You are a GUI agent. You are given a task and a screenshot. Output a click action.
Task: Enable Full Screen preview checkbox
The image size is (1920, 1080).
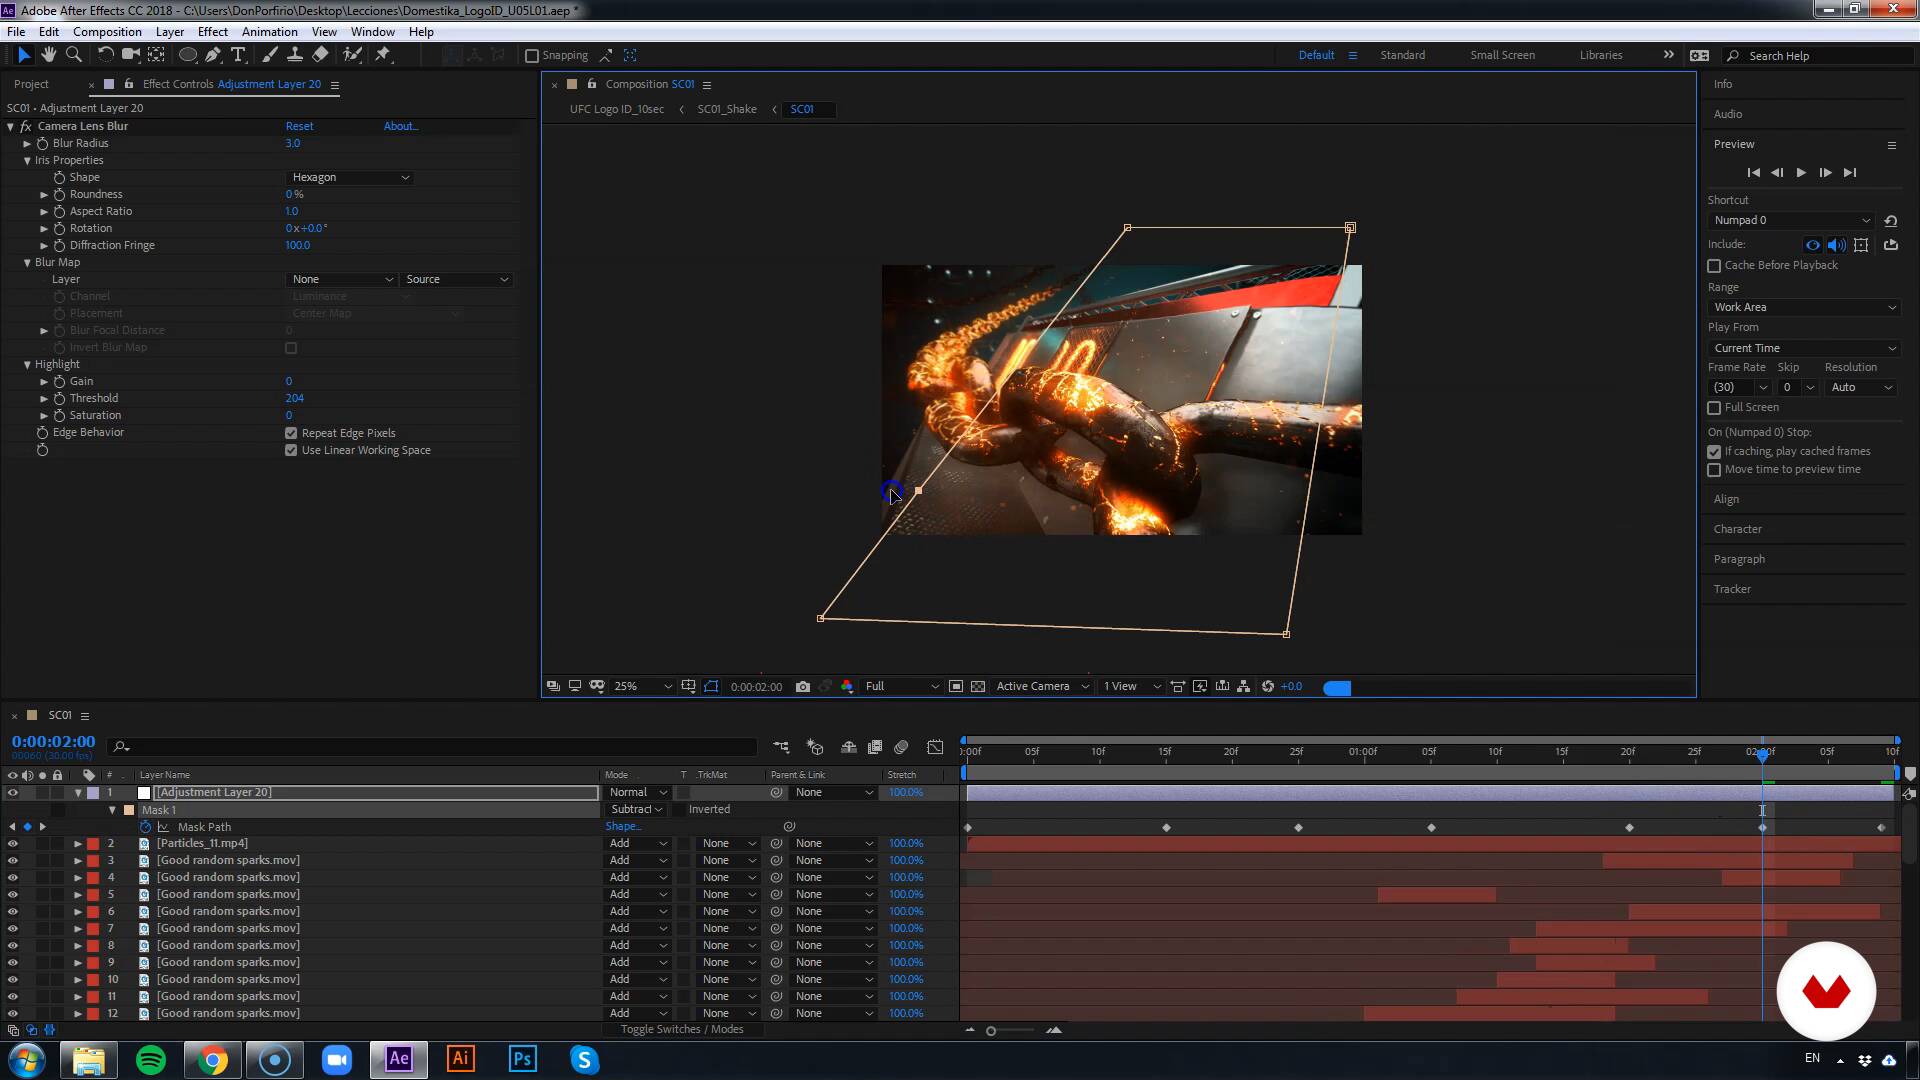point(1714,408)
